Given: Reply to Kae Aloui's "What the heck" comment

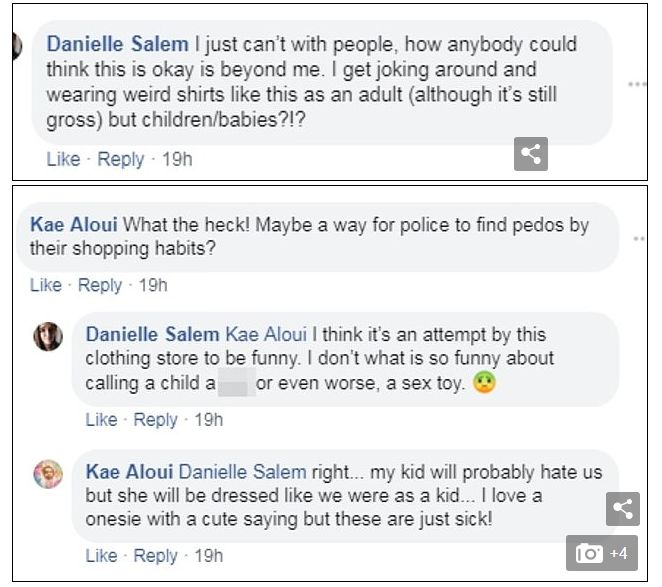Looking at the screenshot, I should [x=100, y=285].
